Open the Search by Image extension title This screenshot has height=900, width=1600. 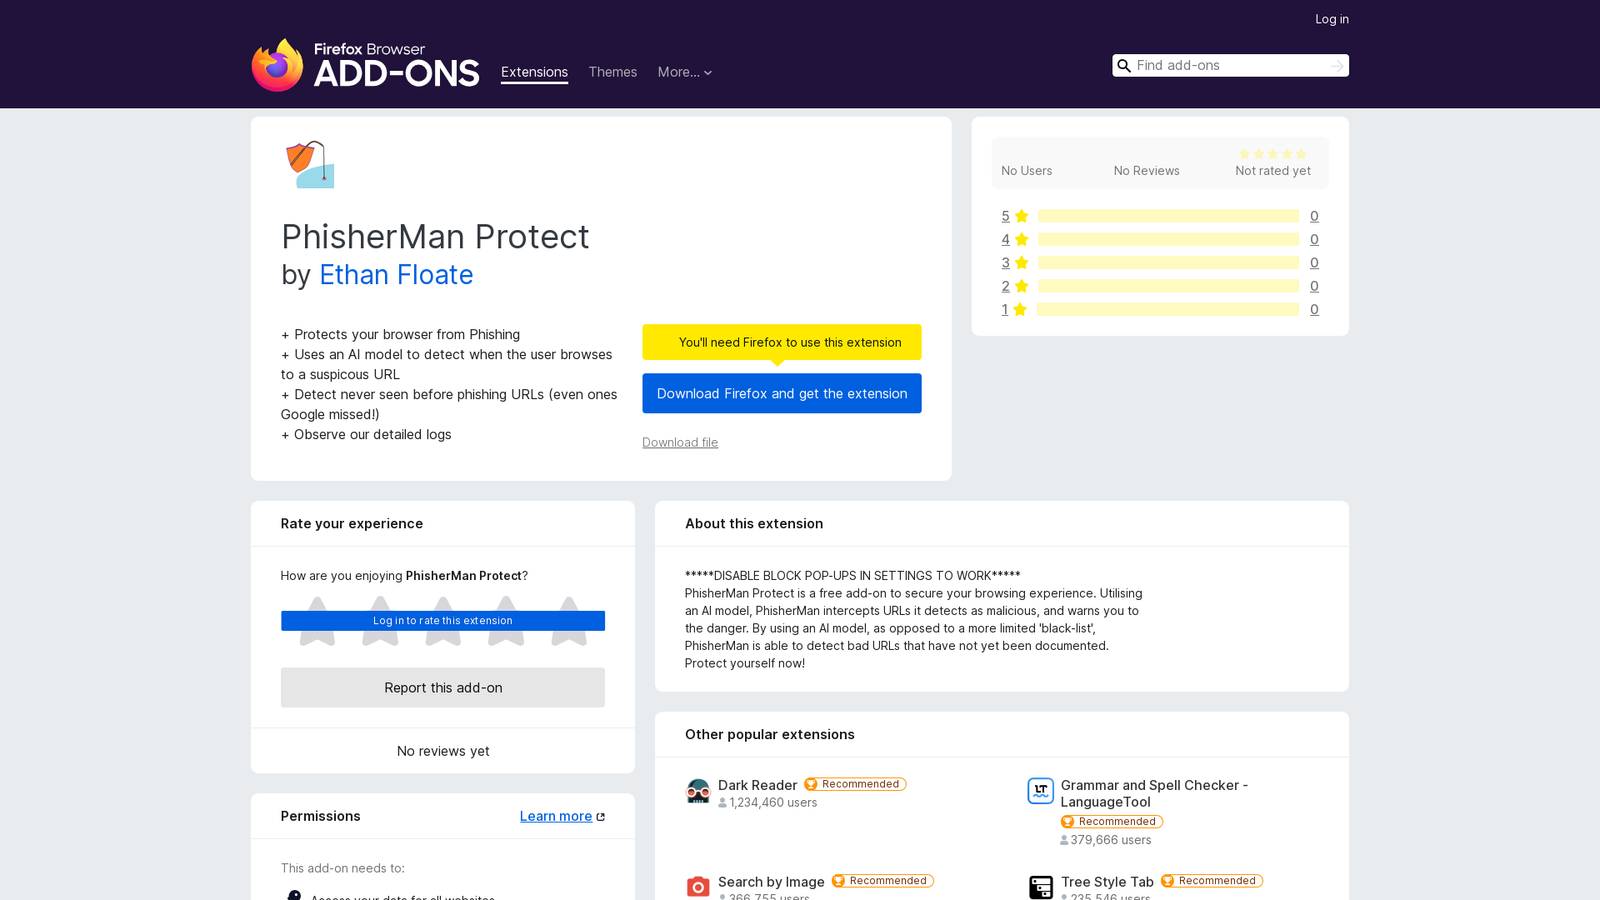pos(771,882)
